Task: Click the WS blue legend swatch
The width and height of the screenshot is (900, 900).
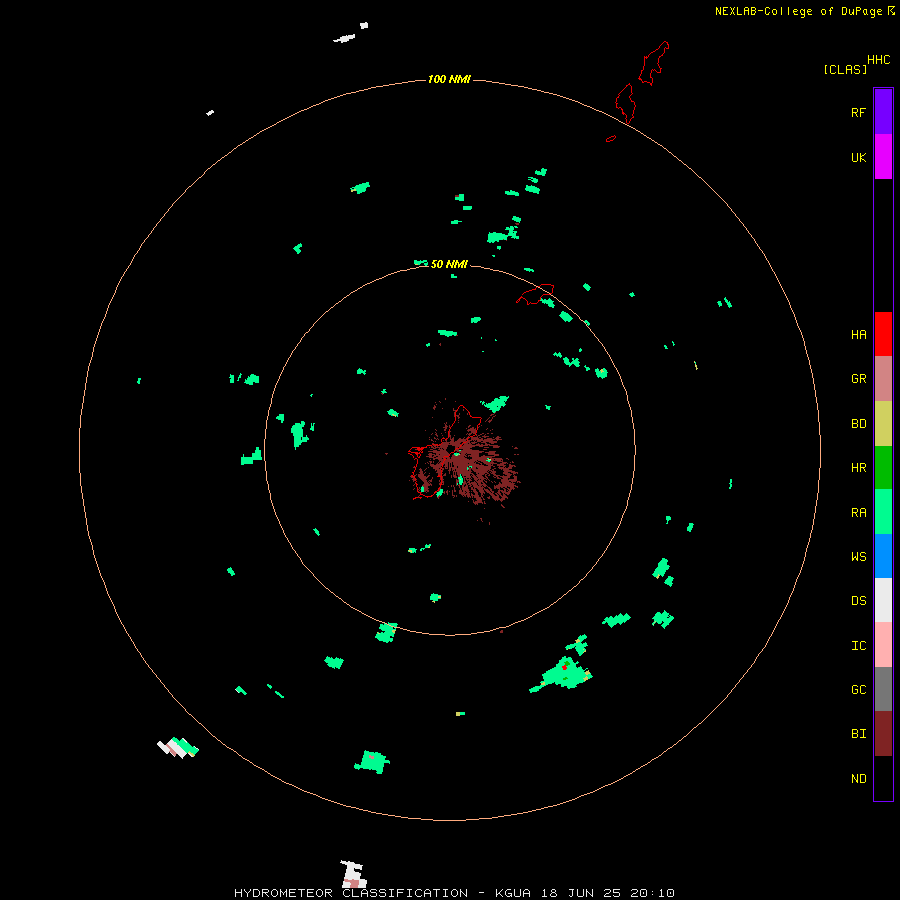Action: 883,556
